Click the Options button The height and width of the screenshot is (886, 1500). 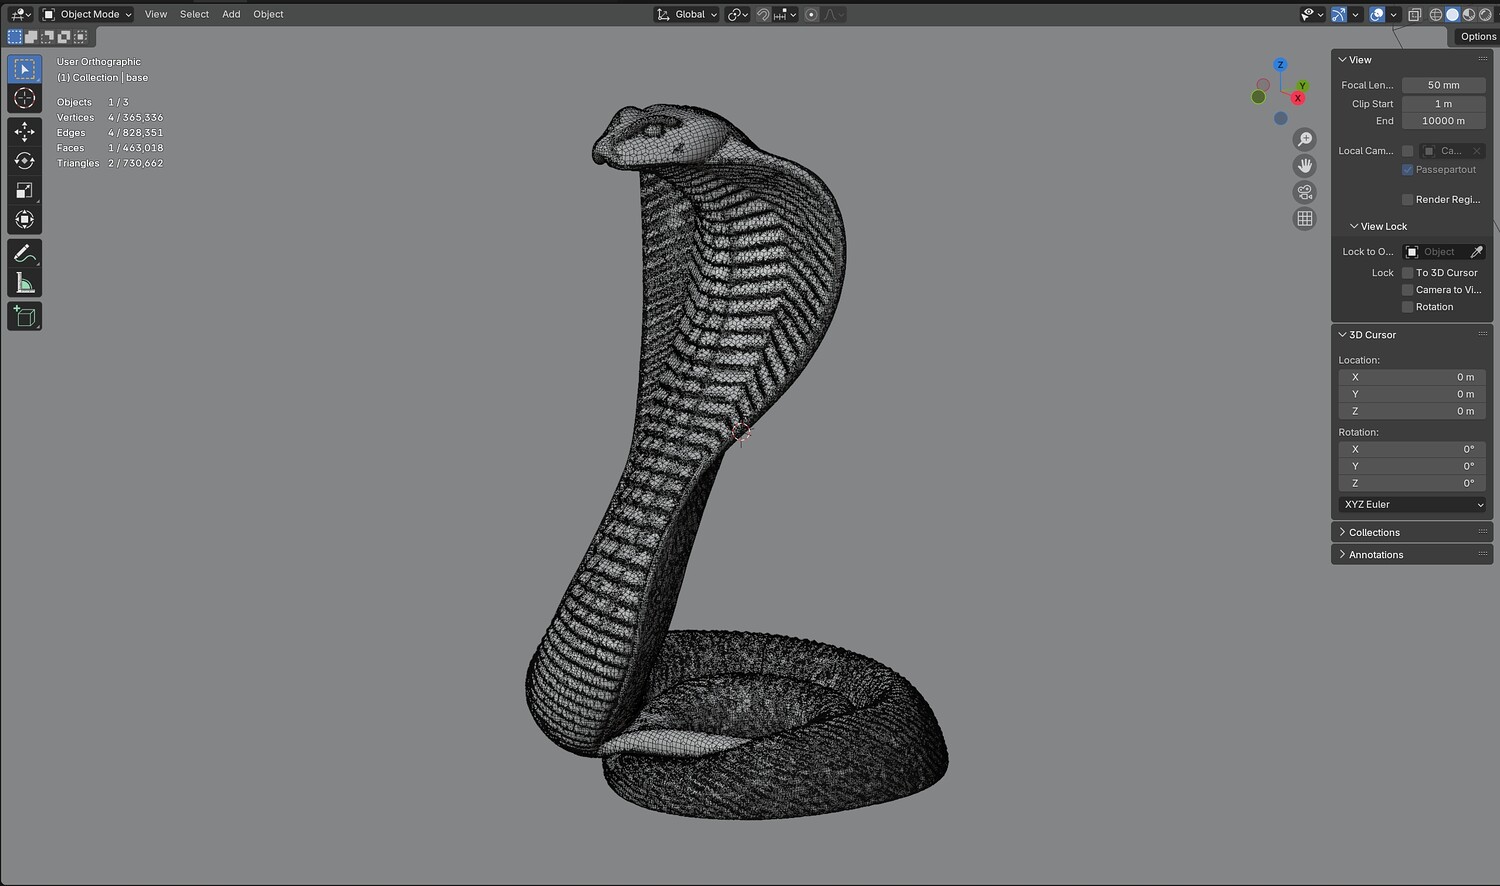(1477, 37)
